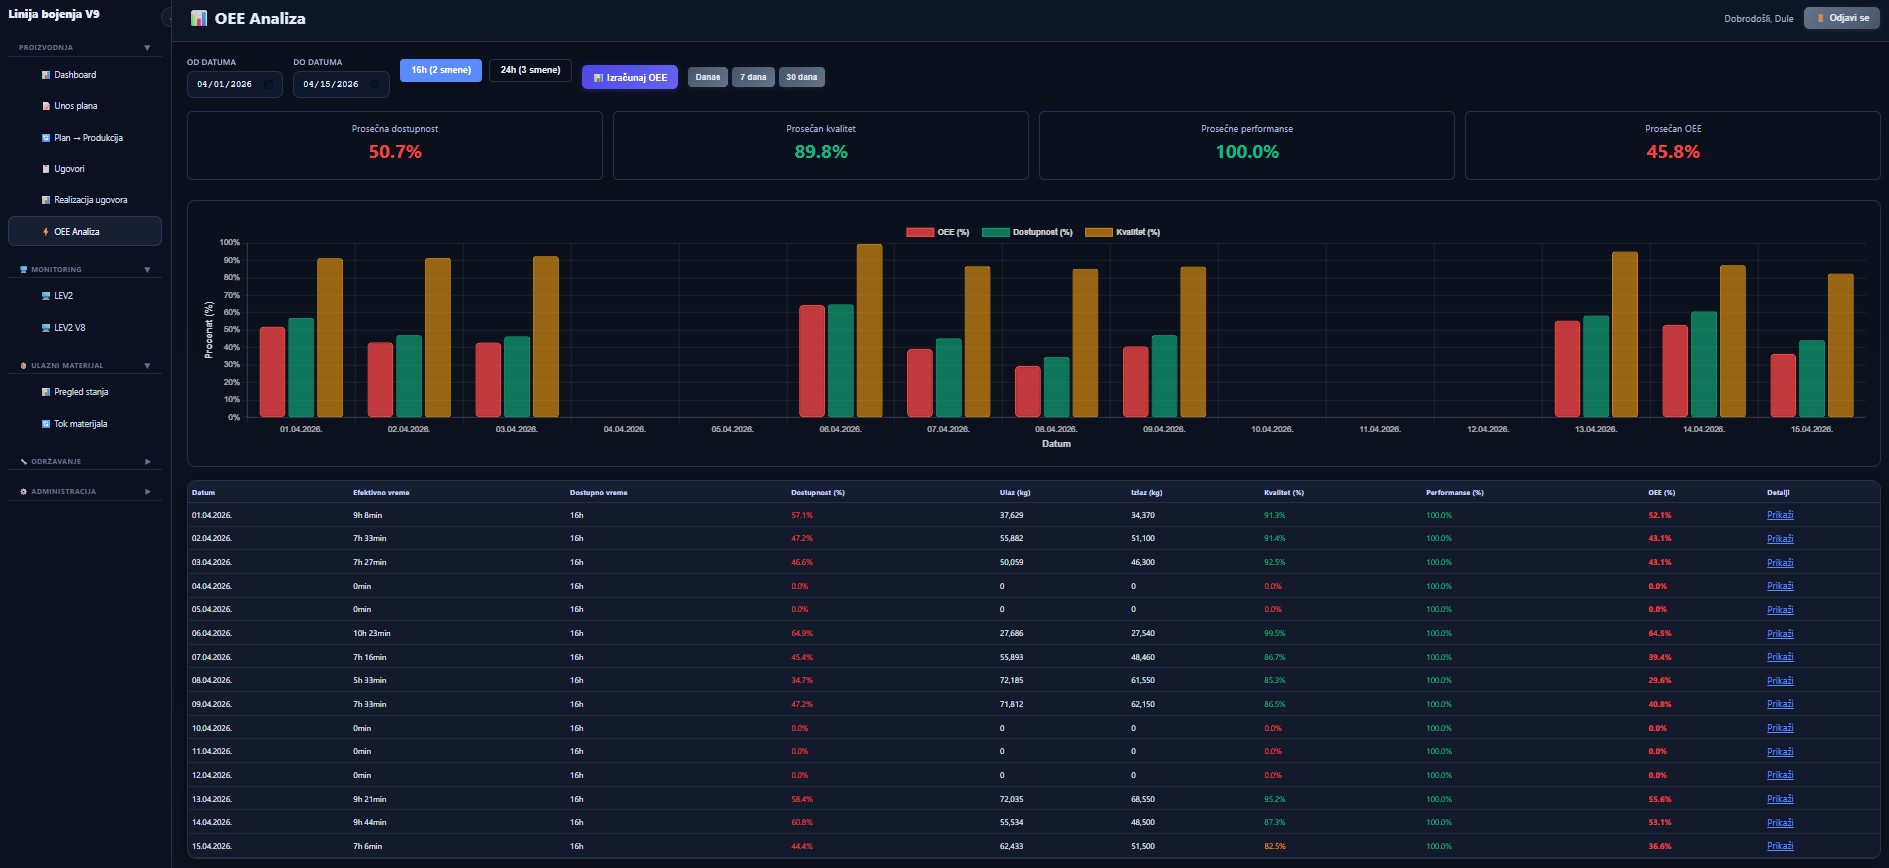The width and height of the screenshot is (1889, 868).
Task: Select the 16h (2 smene) shift mode
Action: tap(441, 70)
